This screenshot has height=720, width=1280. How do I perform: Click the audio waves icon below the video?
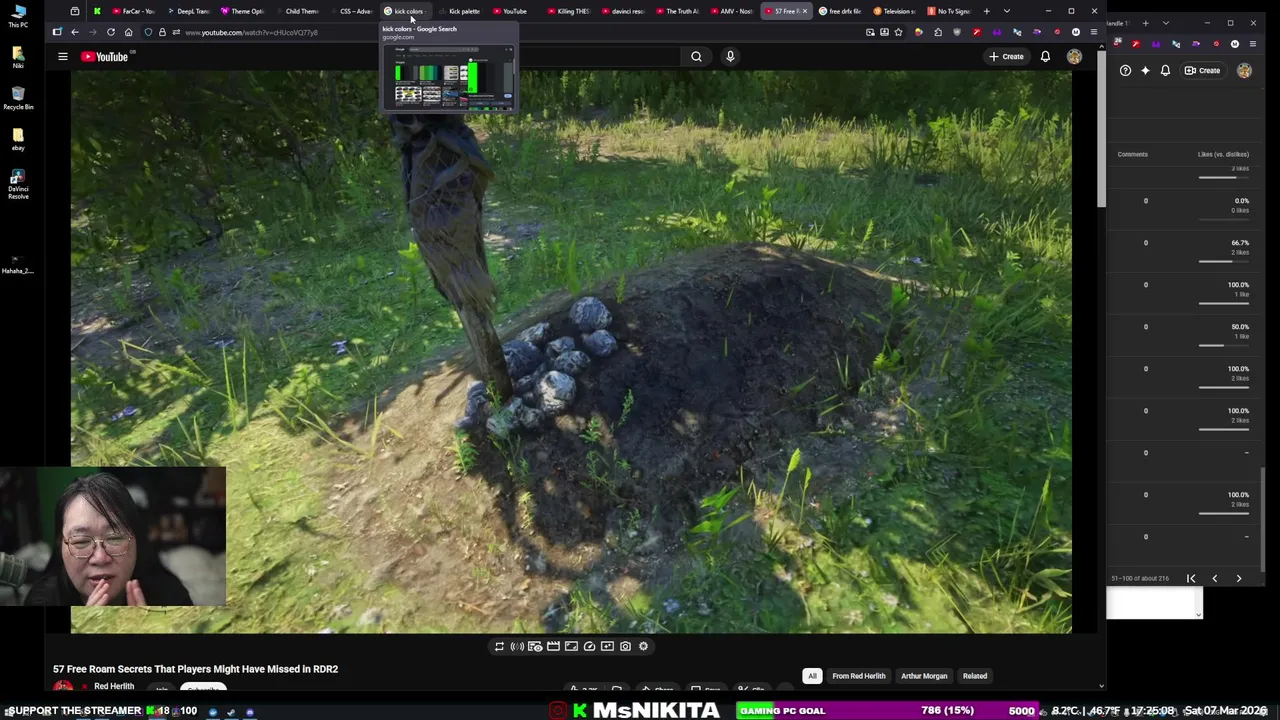517,646
